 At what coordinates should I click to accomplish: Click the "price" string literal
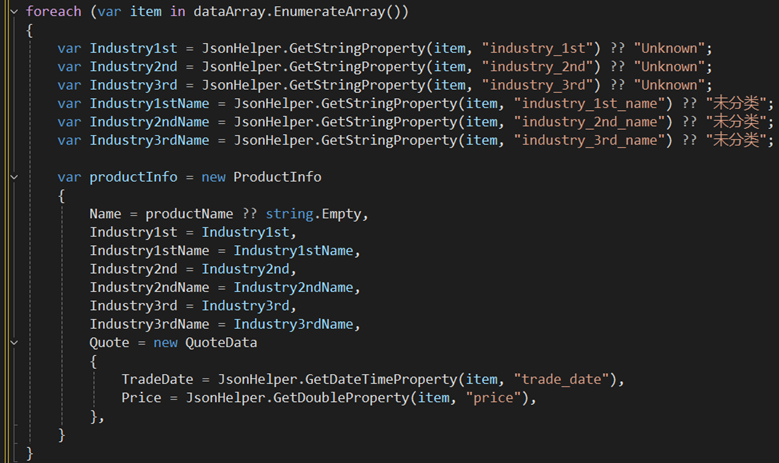[x=493, y=397]
